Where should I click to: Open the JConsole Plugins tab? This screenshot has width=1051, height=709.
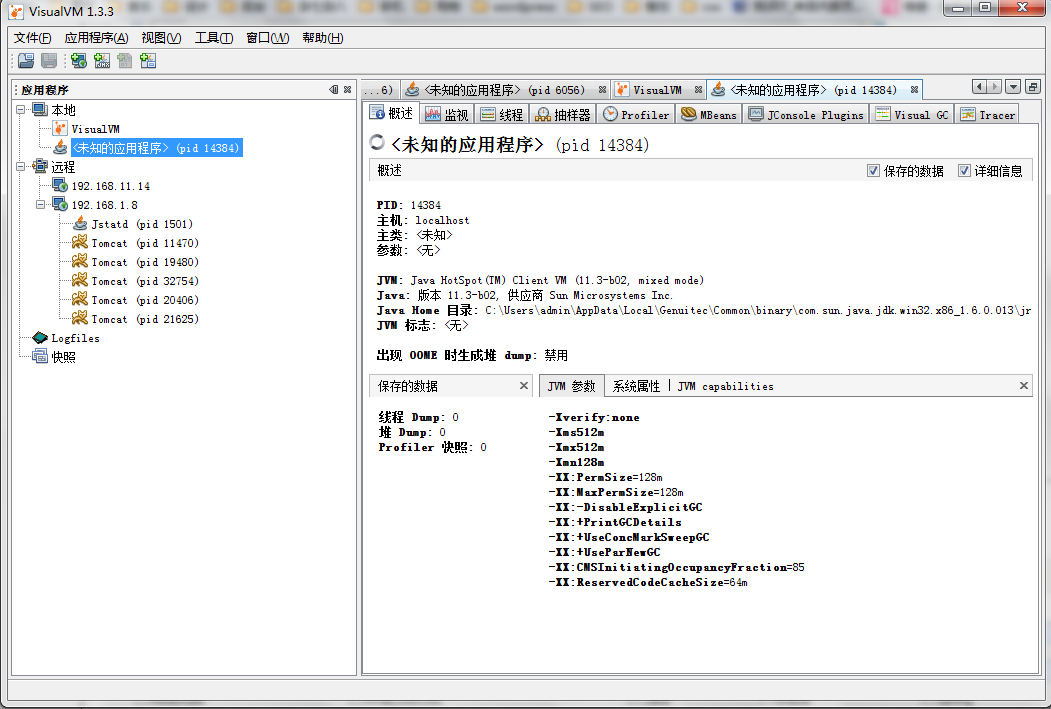coord(807,115)
